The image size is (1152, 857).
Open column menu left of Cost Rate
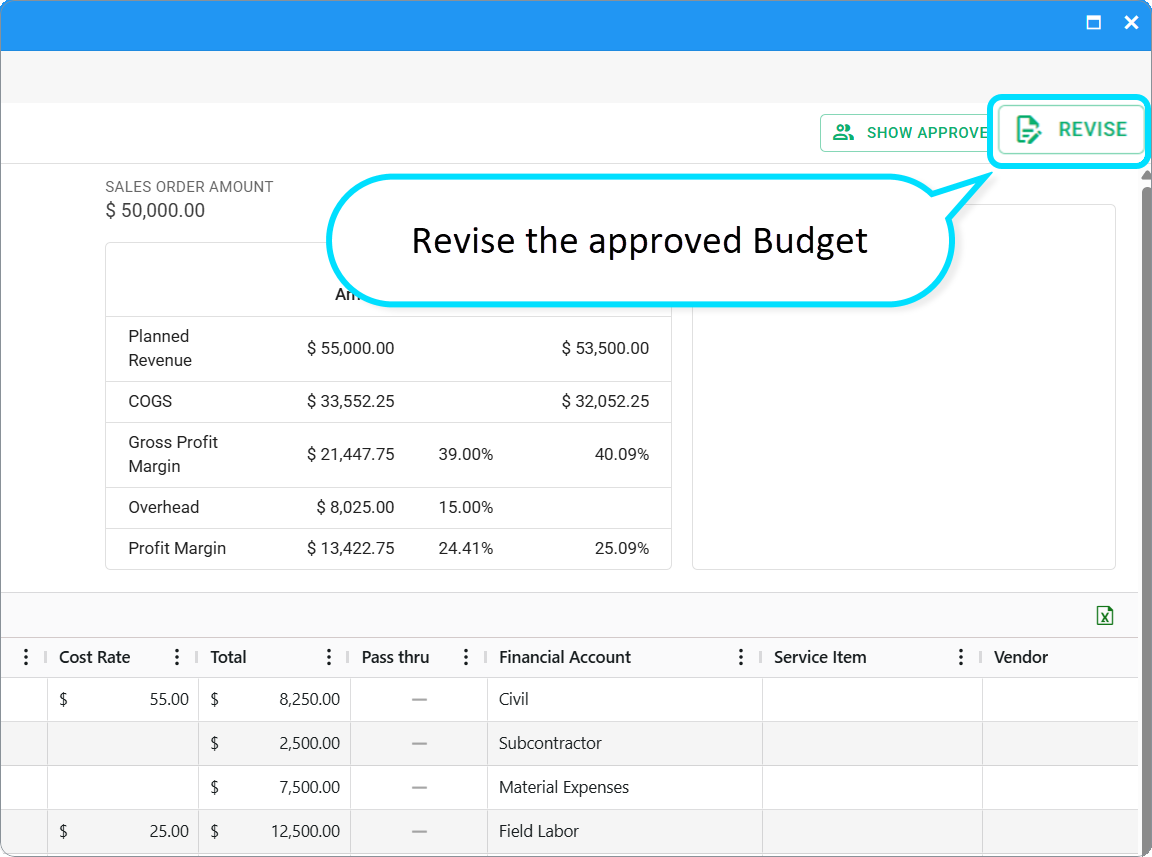tap(26, 657)
